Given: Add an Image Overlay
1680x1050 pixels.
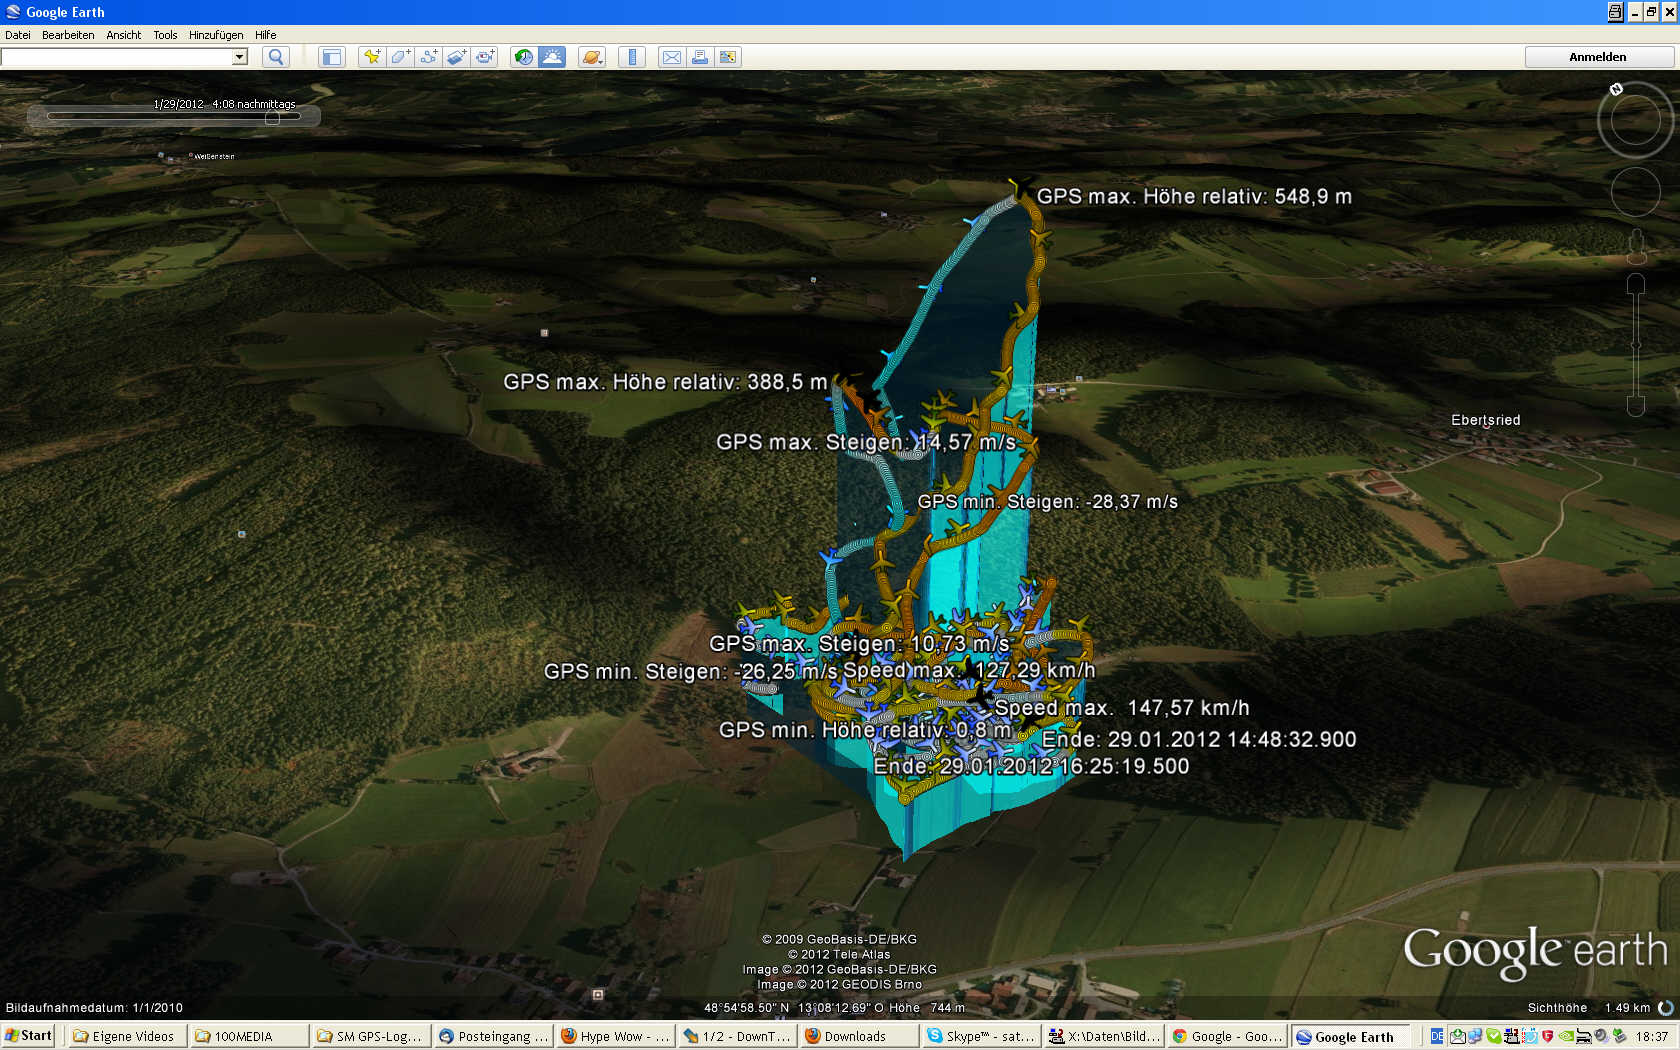Looking at the screenshot, I should tap(456, 57).
